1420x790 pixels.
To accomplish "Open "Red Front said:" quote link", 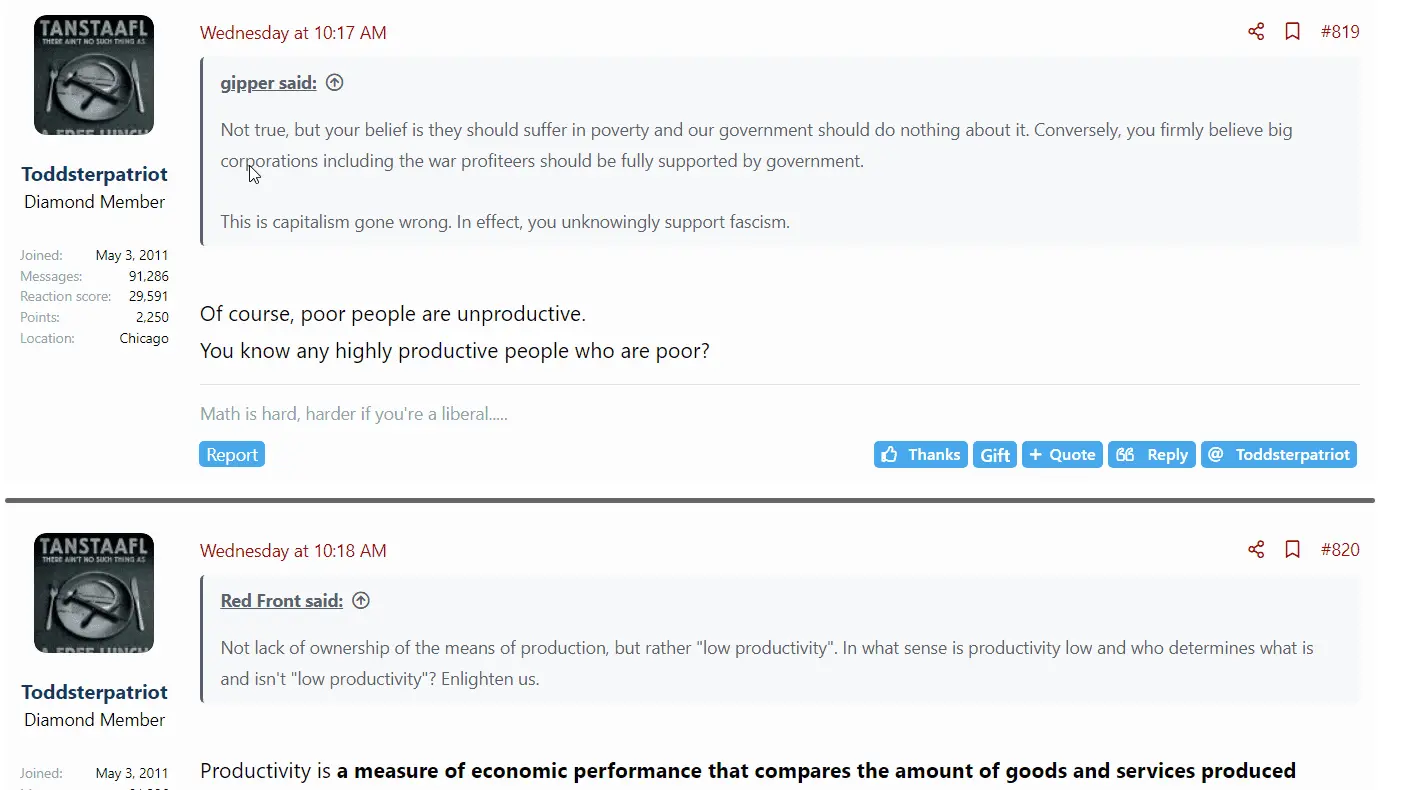I will click(281, 600).
